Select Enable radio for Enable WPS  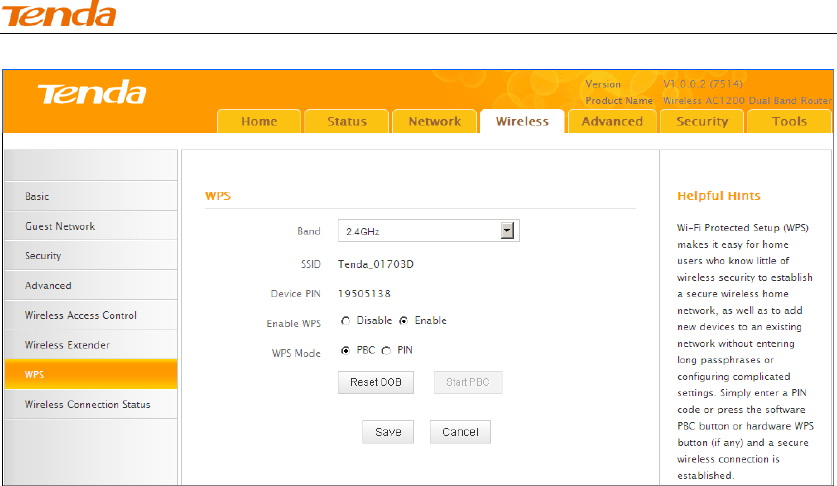click(x=404, y=320)
